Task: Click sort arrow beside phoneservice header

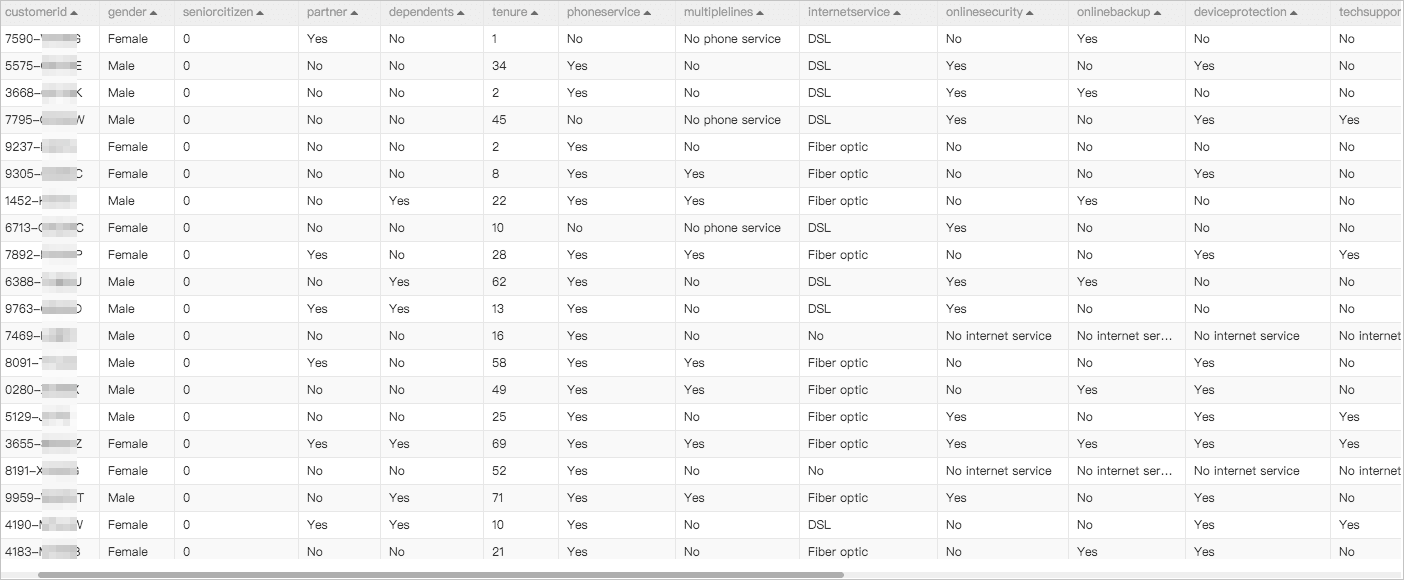Action: point(648,13)
